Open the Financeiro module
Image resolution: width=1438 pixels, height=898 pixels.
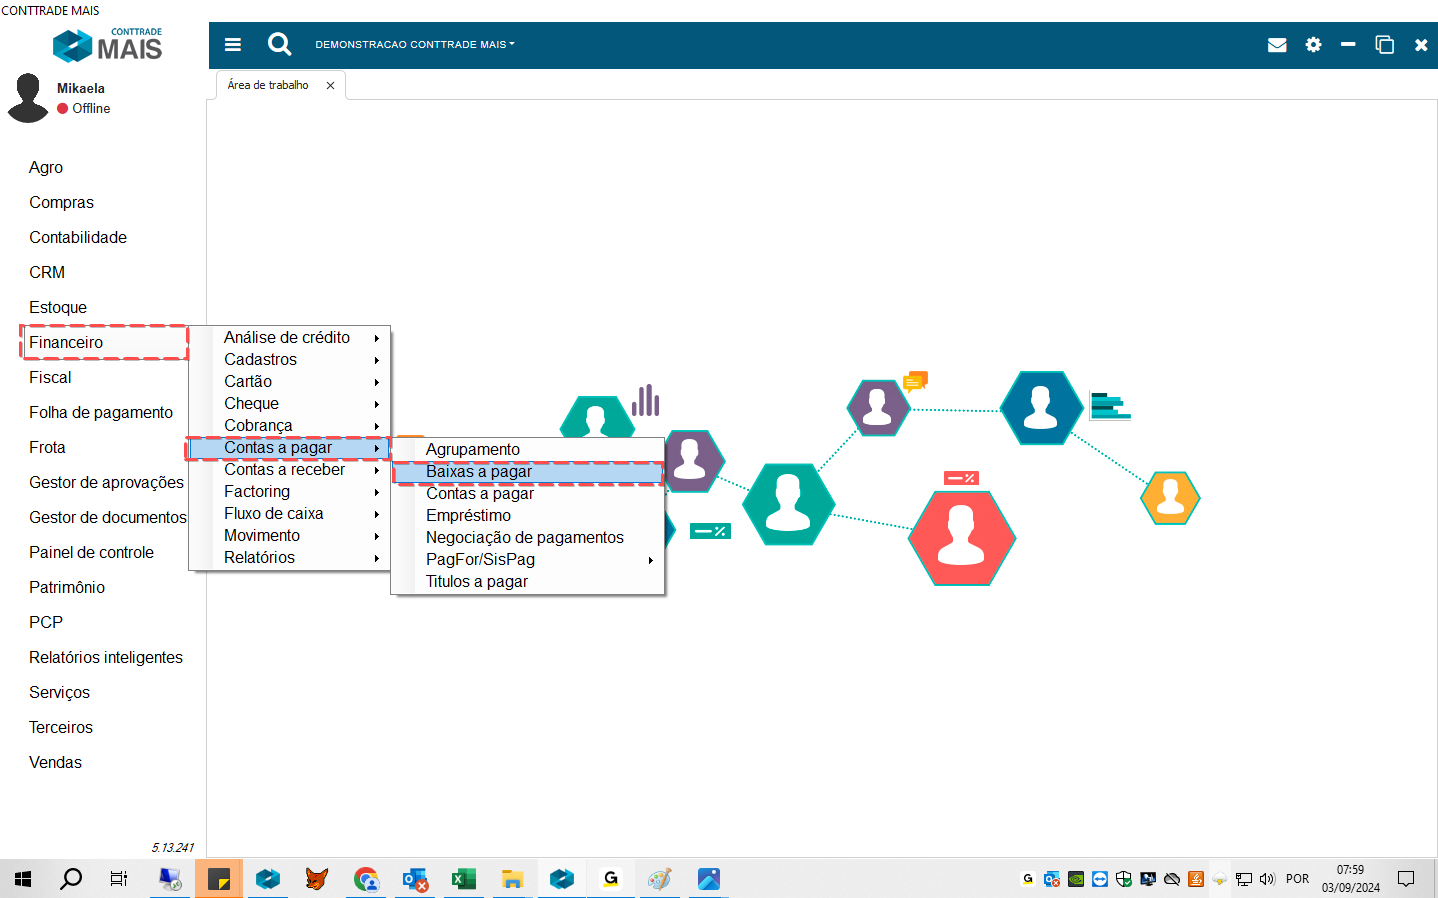pyautogui.click(x=66, y=343)
